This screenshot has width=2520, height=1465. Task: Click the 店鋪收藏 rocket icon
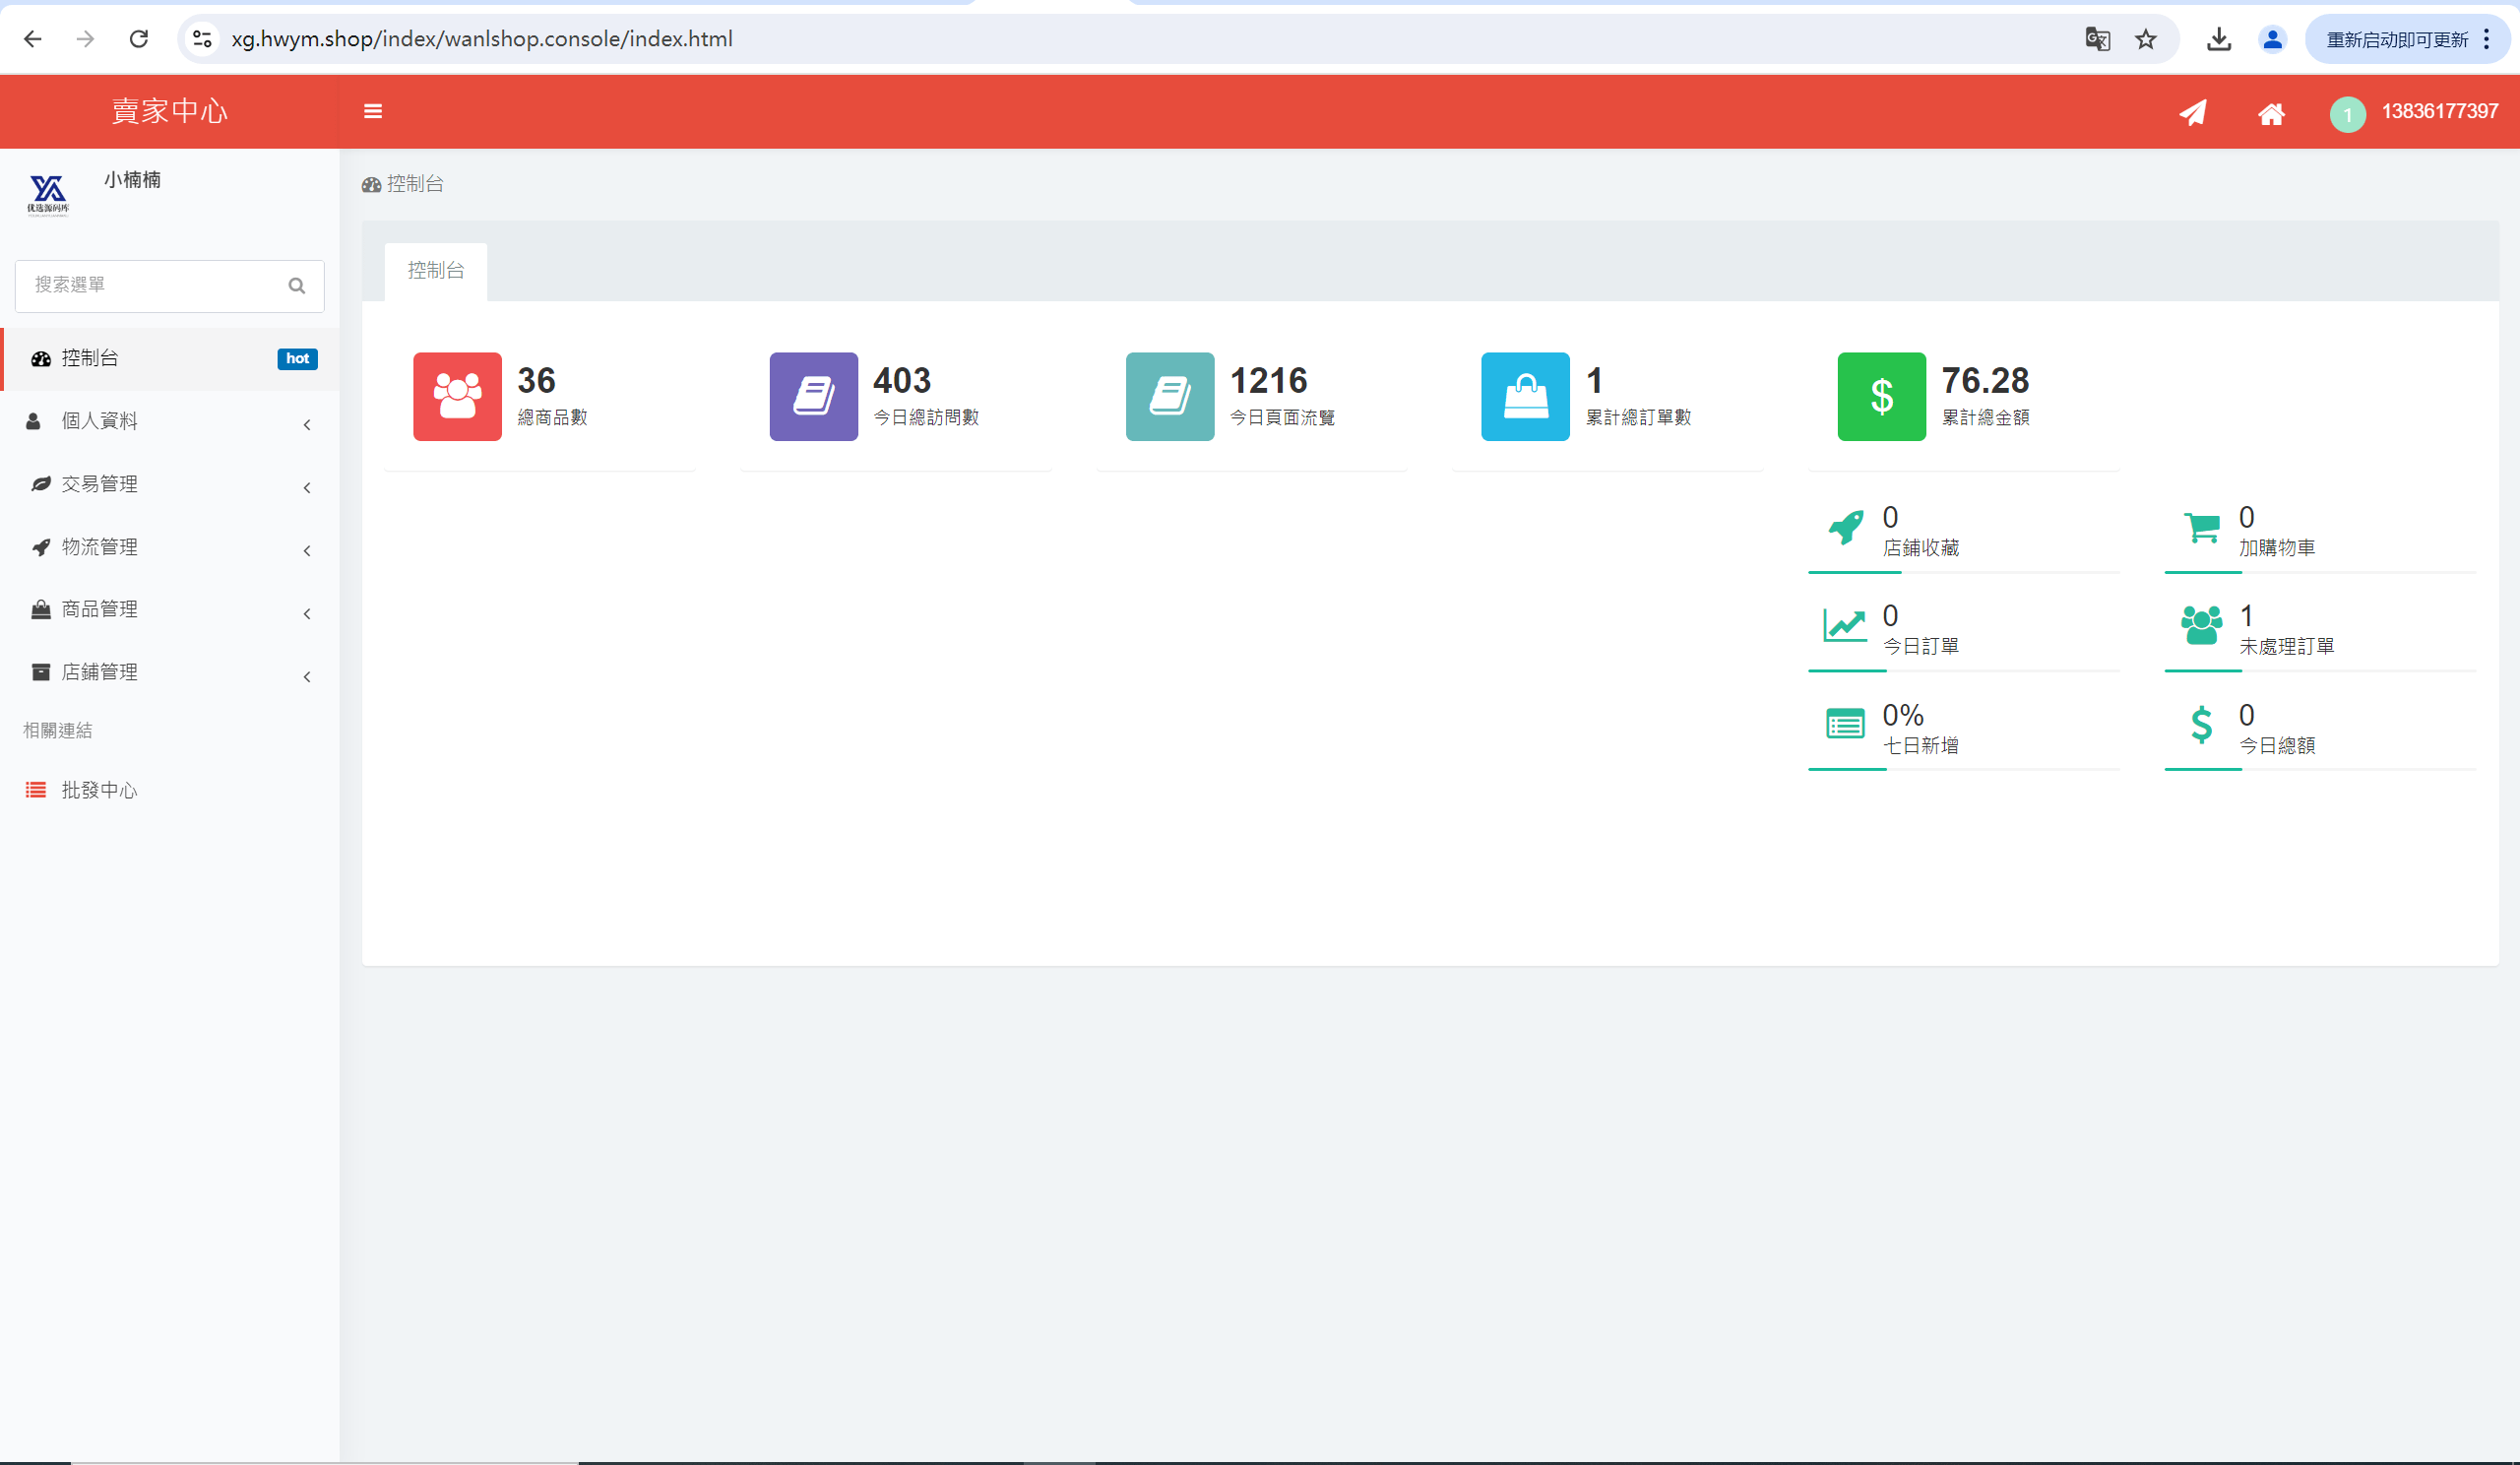(1845, 527)
